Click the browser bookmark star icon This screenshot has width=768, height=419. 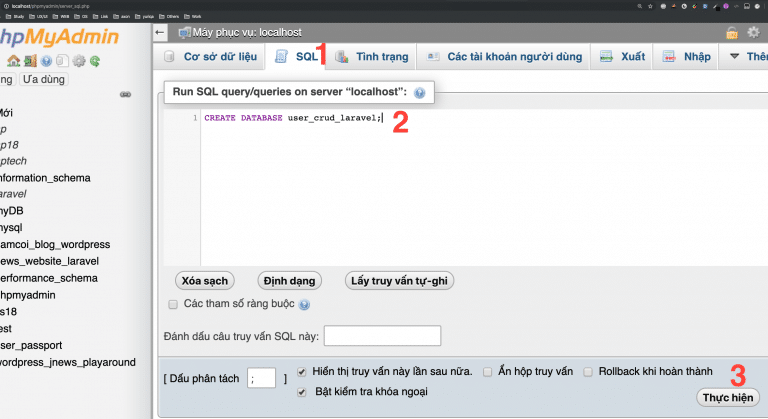click(x=650, y=6)
